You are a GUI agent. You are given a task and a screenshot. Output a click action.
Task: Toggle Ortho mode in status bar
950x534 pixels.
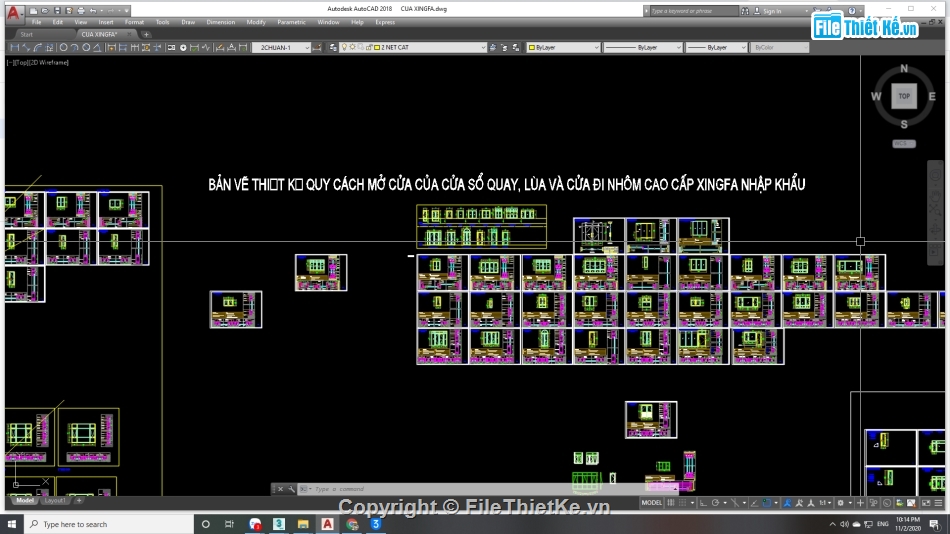coord(703,502)
